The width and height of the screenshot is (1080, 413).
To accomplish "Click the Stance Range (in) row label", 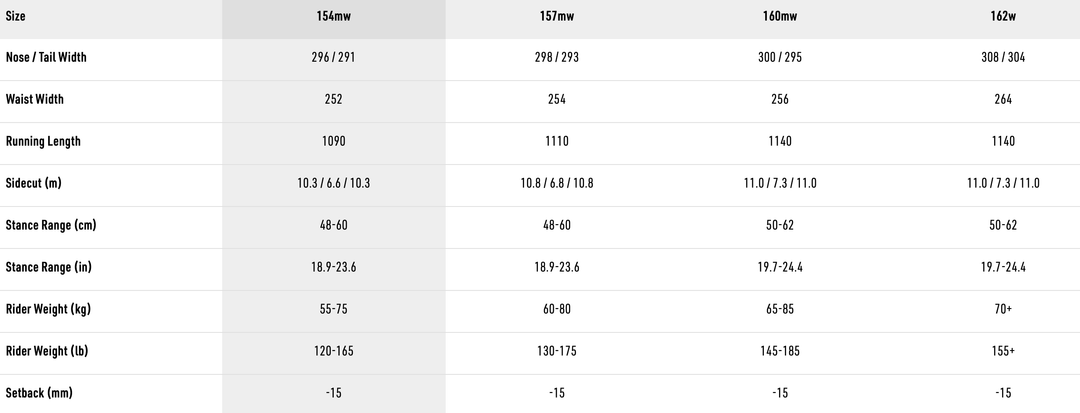I will (49, 268).
